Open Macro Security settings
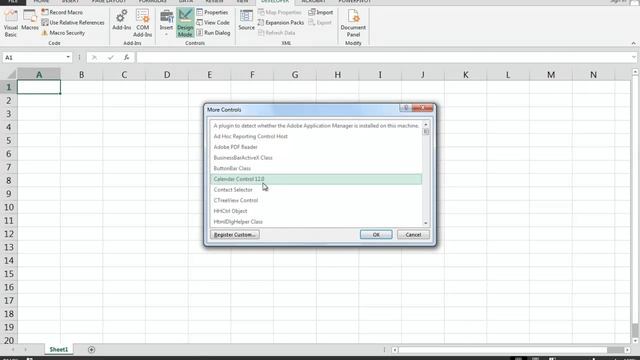Image resolution: width=640 pixels, height=360 pixels. [63, 33]
